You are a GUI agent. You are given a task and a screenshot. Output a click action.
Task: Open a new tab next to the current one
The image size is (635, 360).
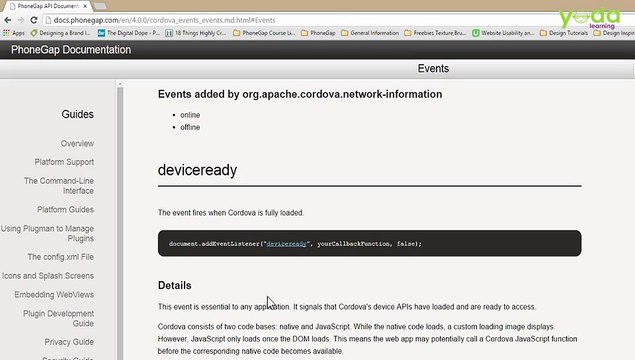[100, 6]
